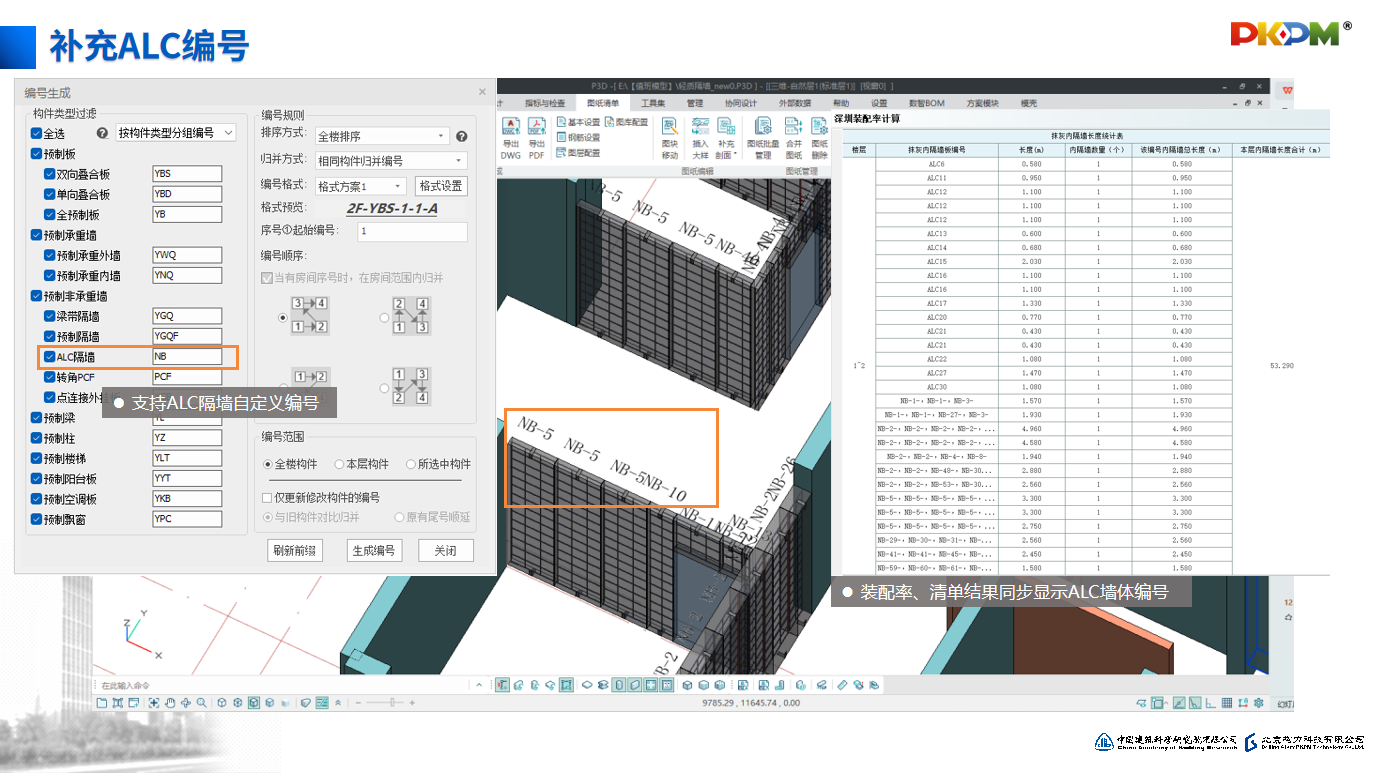Expand the command line history arrow
Image resolution: width=1375 pixels, height=773 pixels.
479,685
